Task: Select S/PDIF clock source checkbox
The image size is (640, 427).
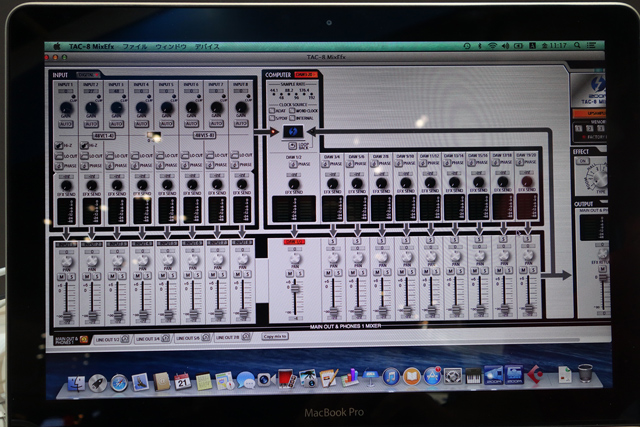Action: [272, 118]
